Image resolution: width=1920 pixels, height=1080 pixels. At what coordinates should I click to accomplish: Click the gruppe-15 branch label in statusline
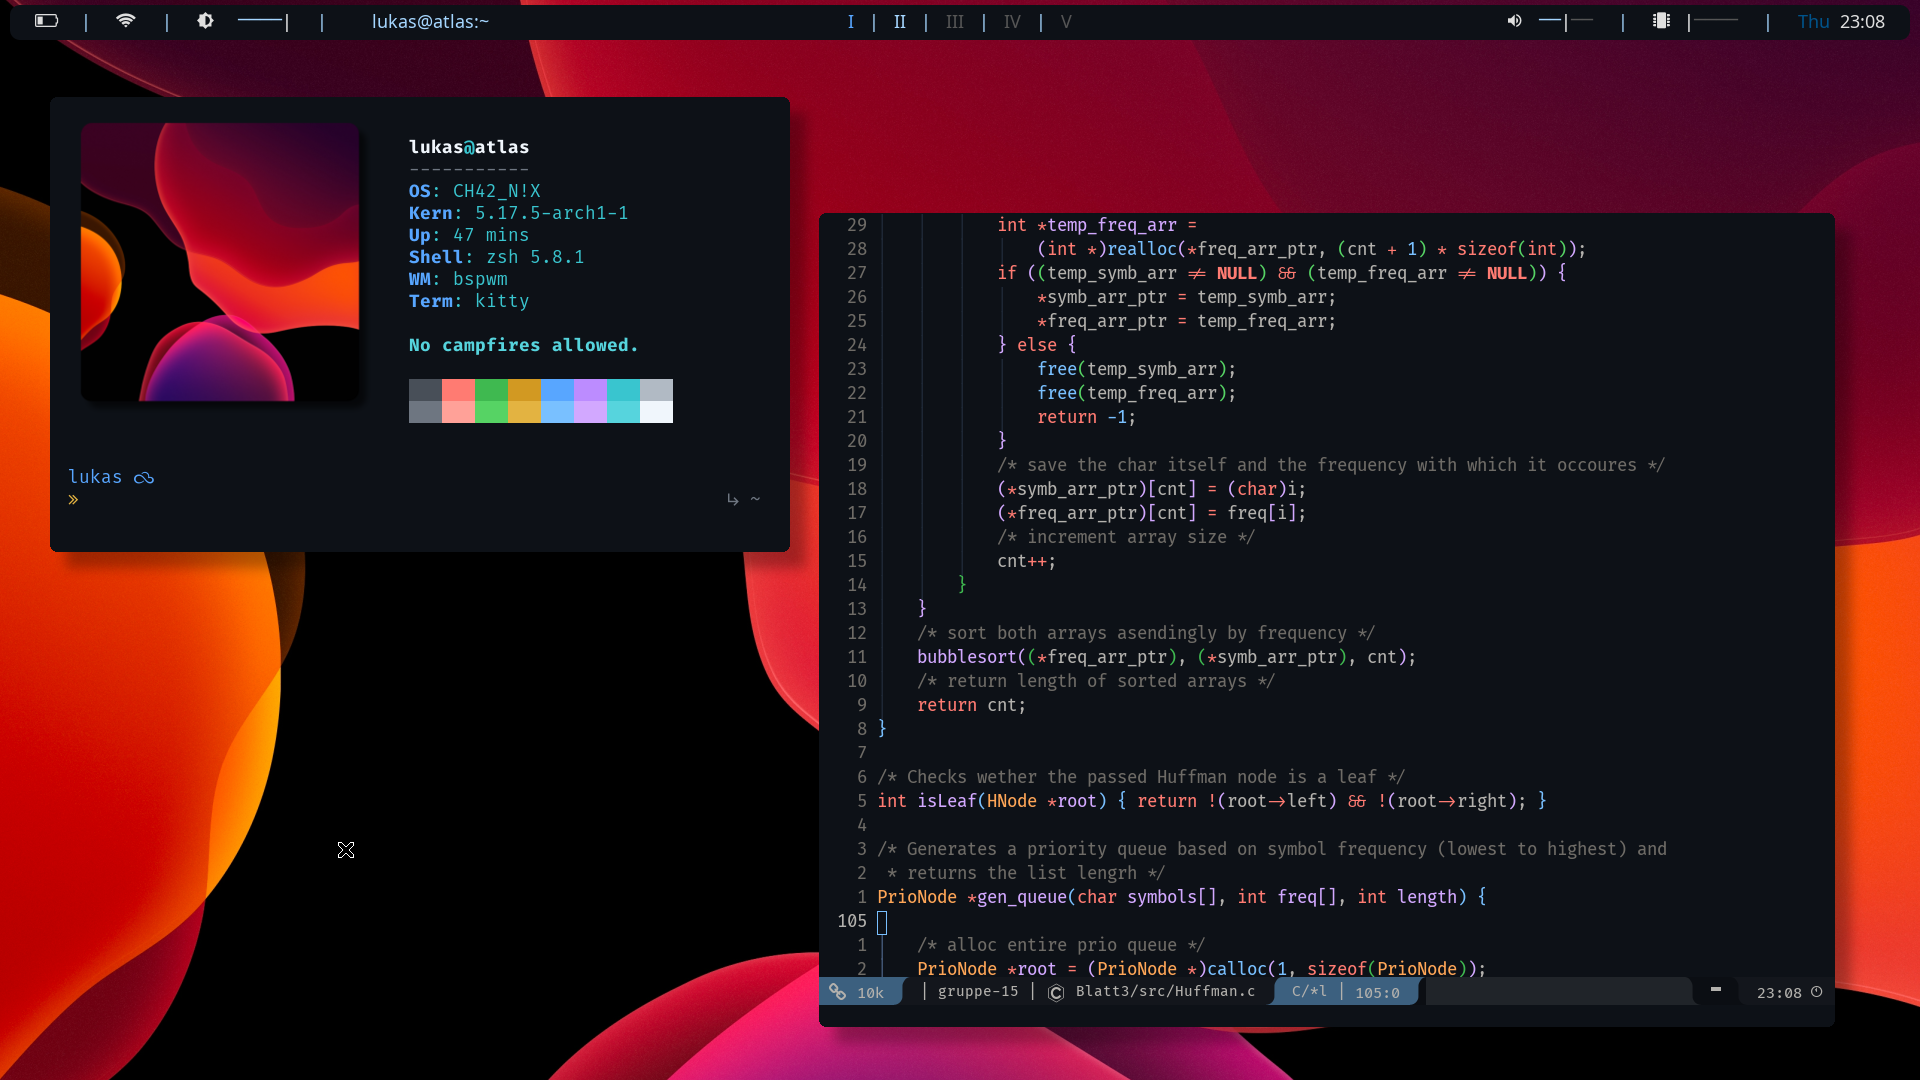978,992
